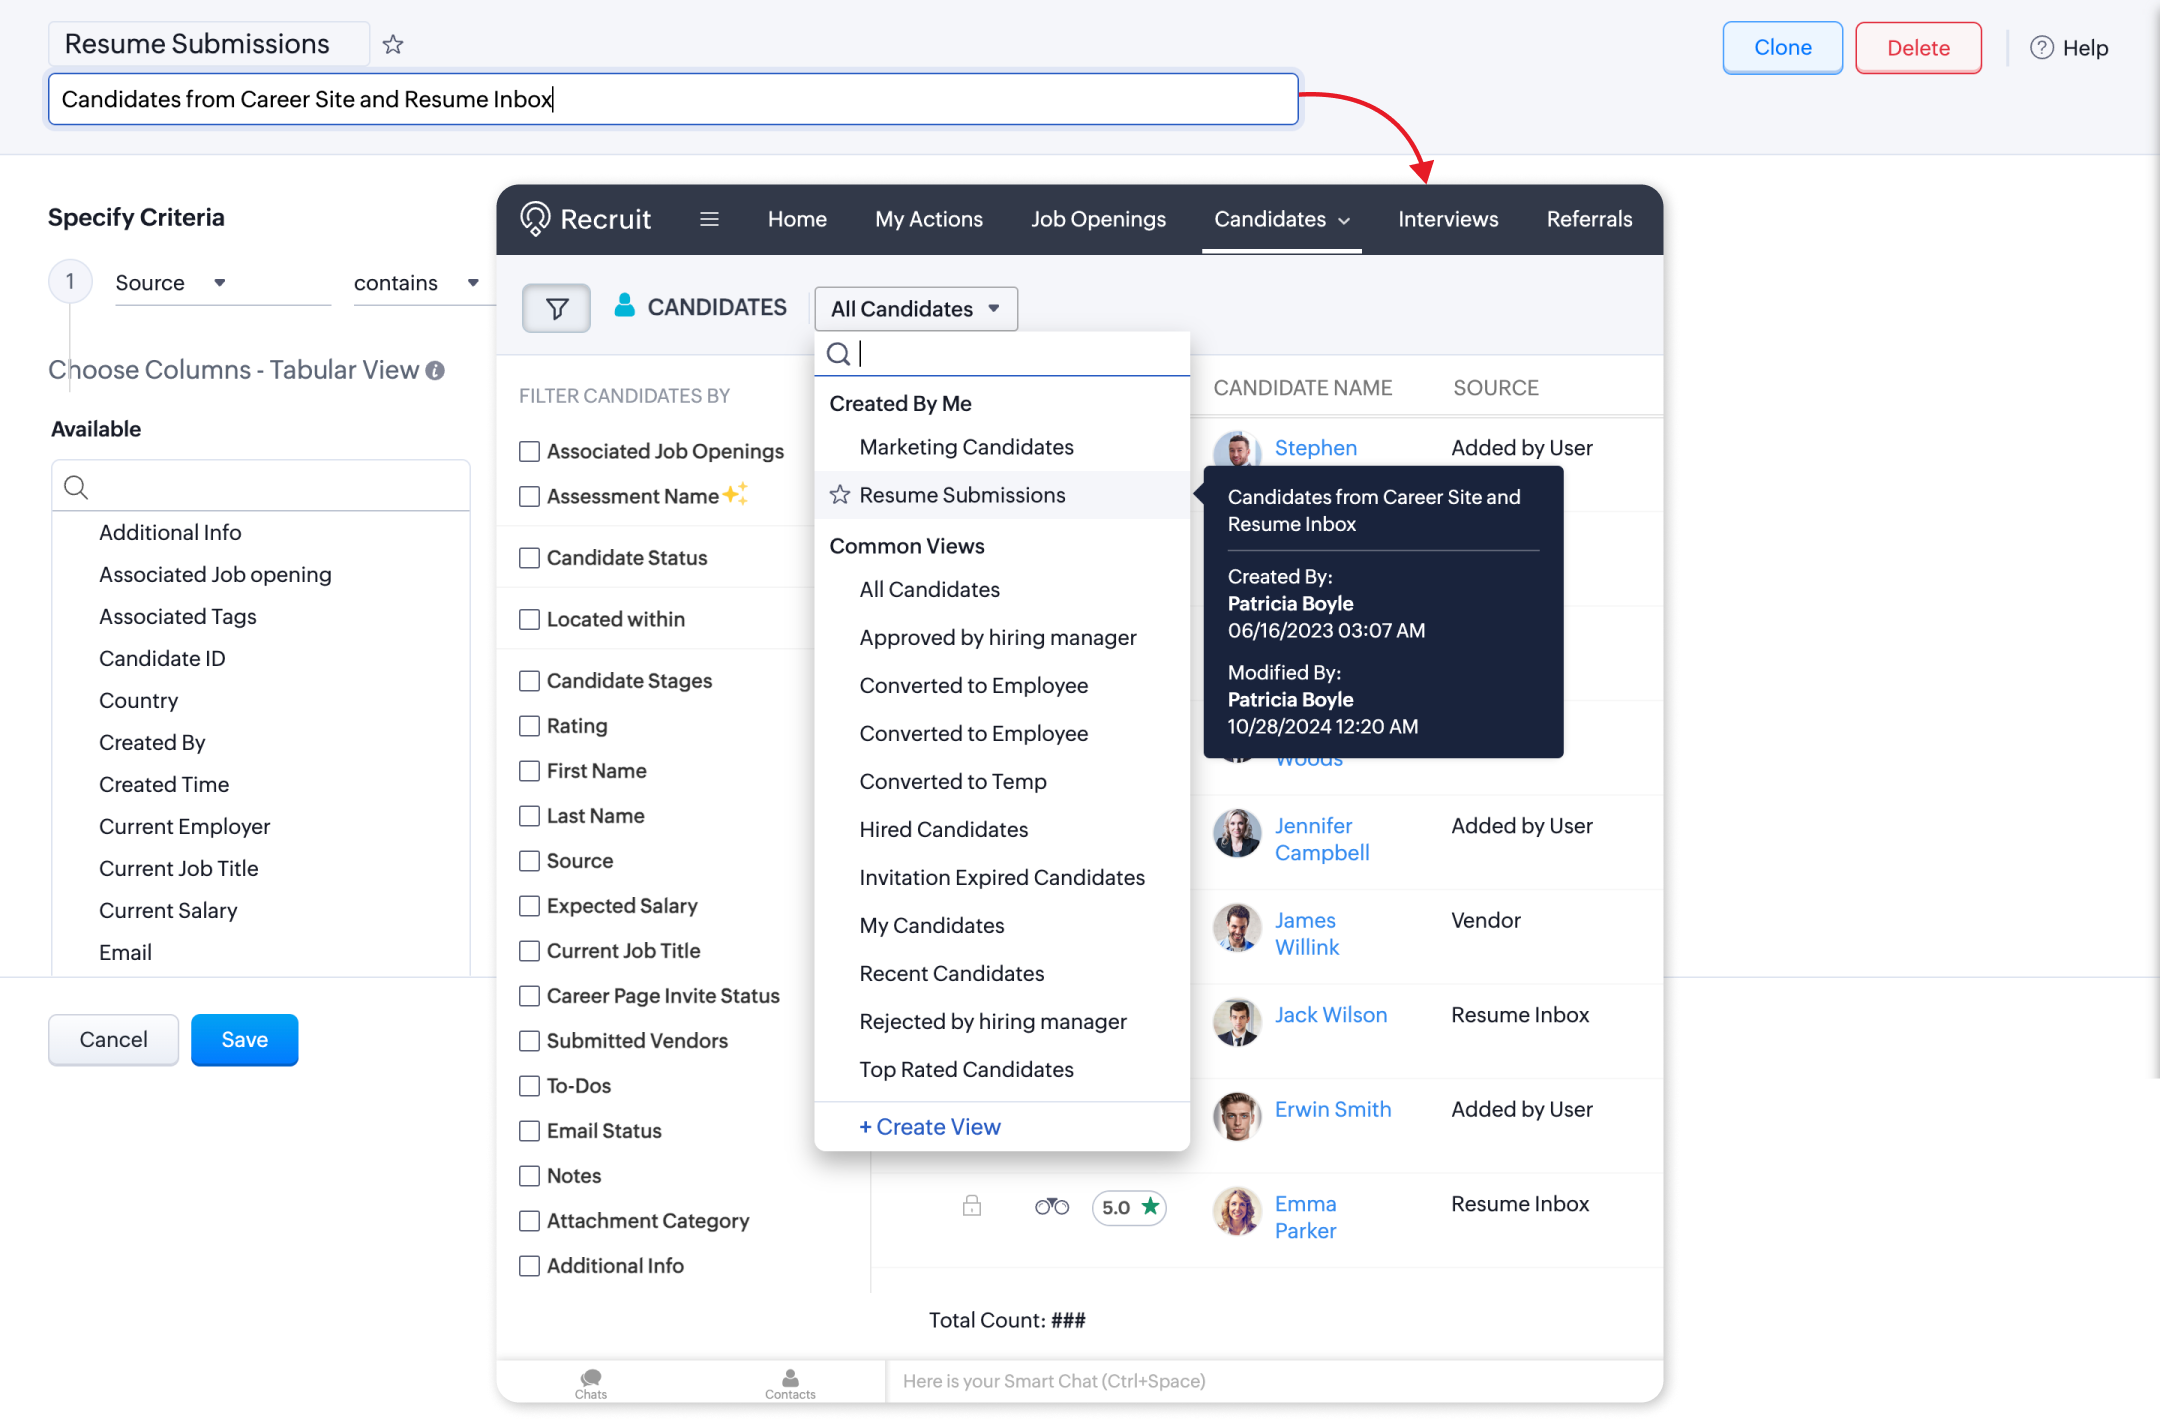Open the hamburger menu beside Recruit
Screen dimensions: 2160x1421
(709, 219)
